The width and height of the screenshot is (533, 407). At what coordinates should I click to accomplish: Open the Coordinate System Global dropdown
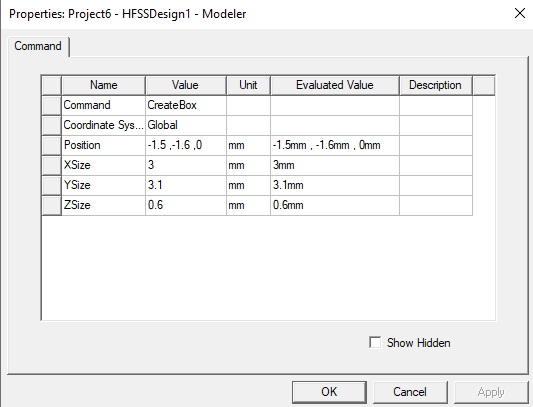tap(186, 125)
